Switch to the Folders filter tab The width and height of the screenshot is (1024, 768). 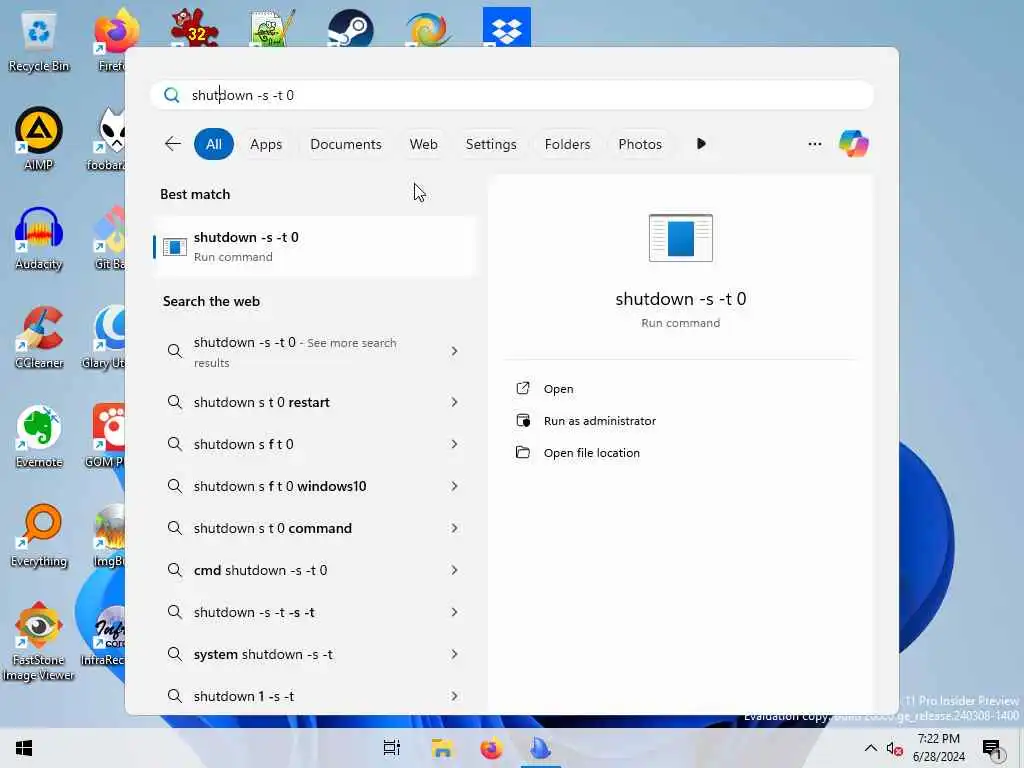567,144
